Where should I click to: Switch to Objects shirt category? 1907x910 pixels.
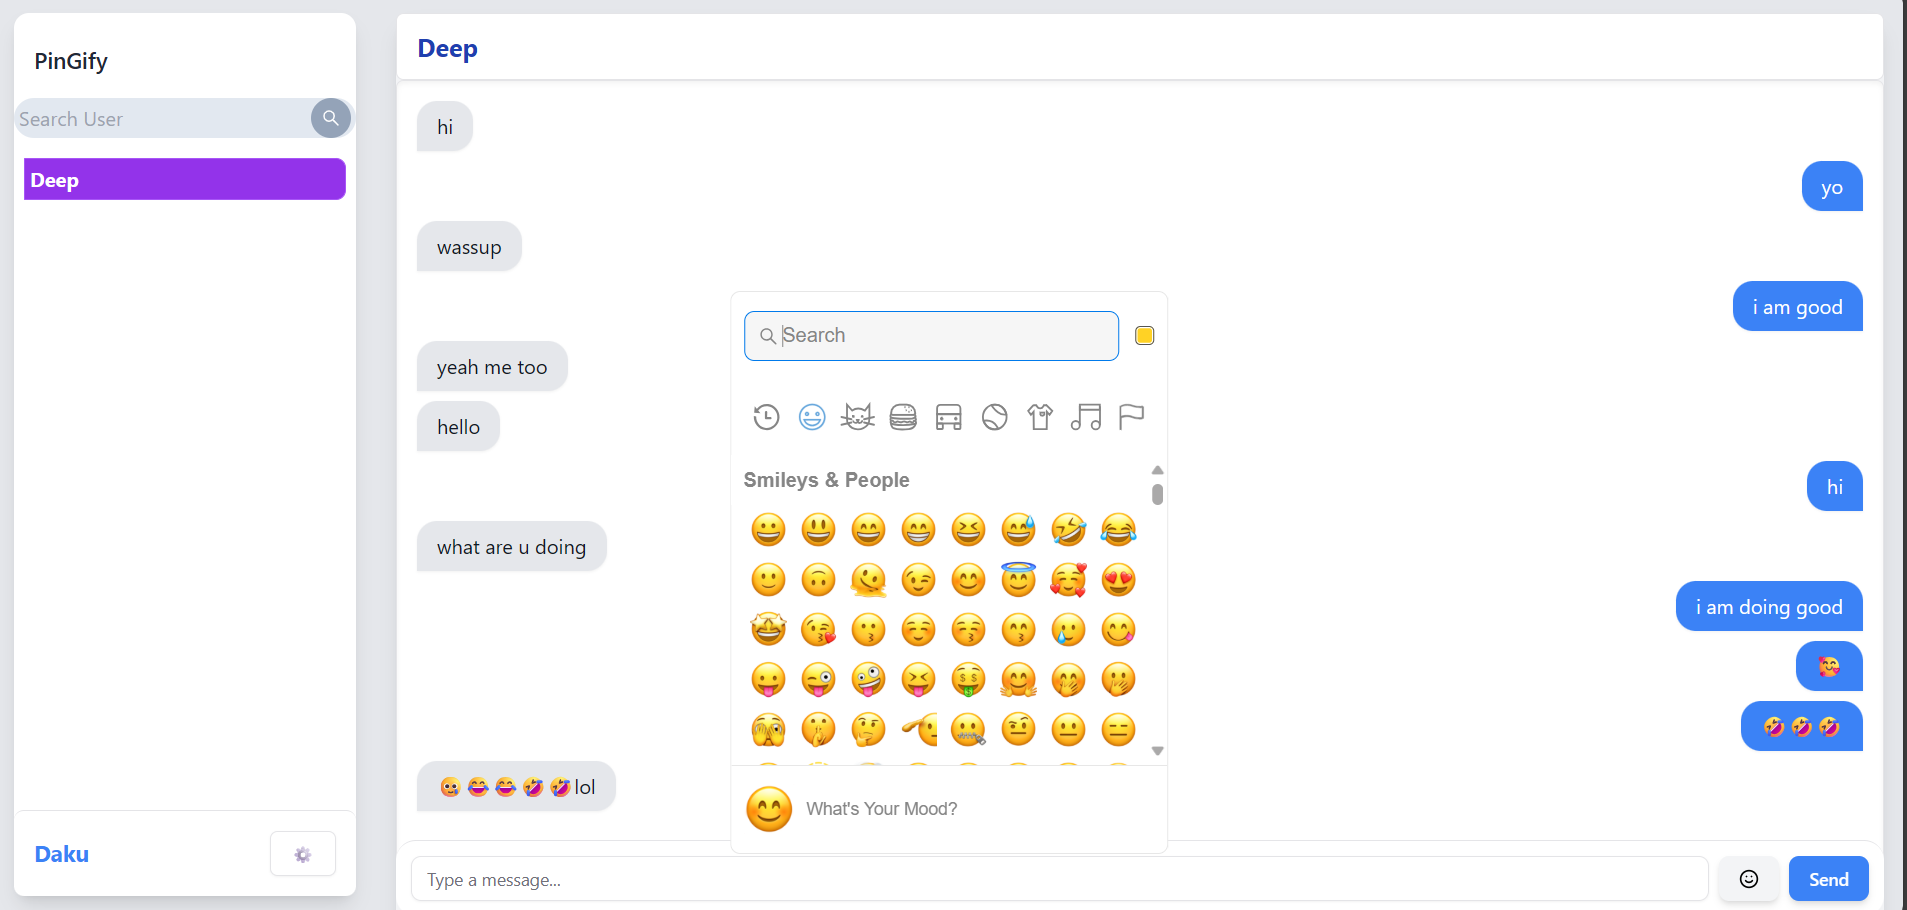click(x=1040, y=417)
